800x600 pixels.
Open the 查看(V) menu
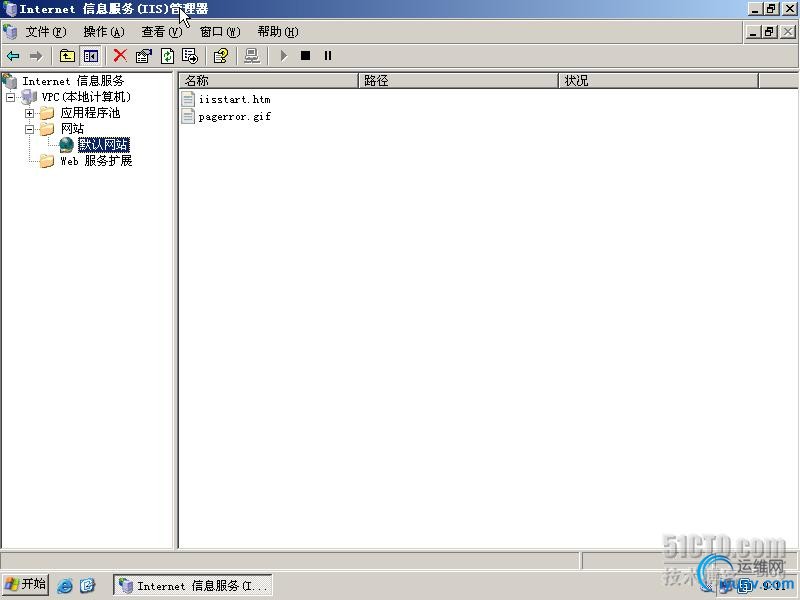coord(162,32)
